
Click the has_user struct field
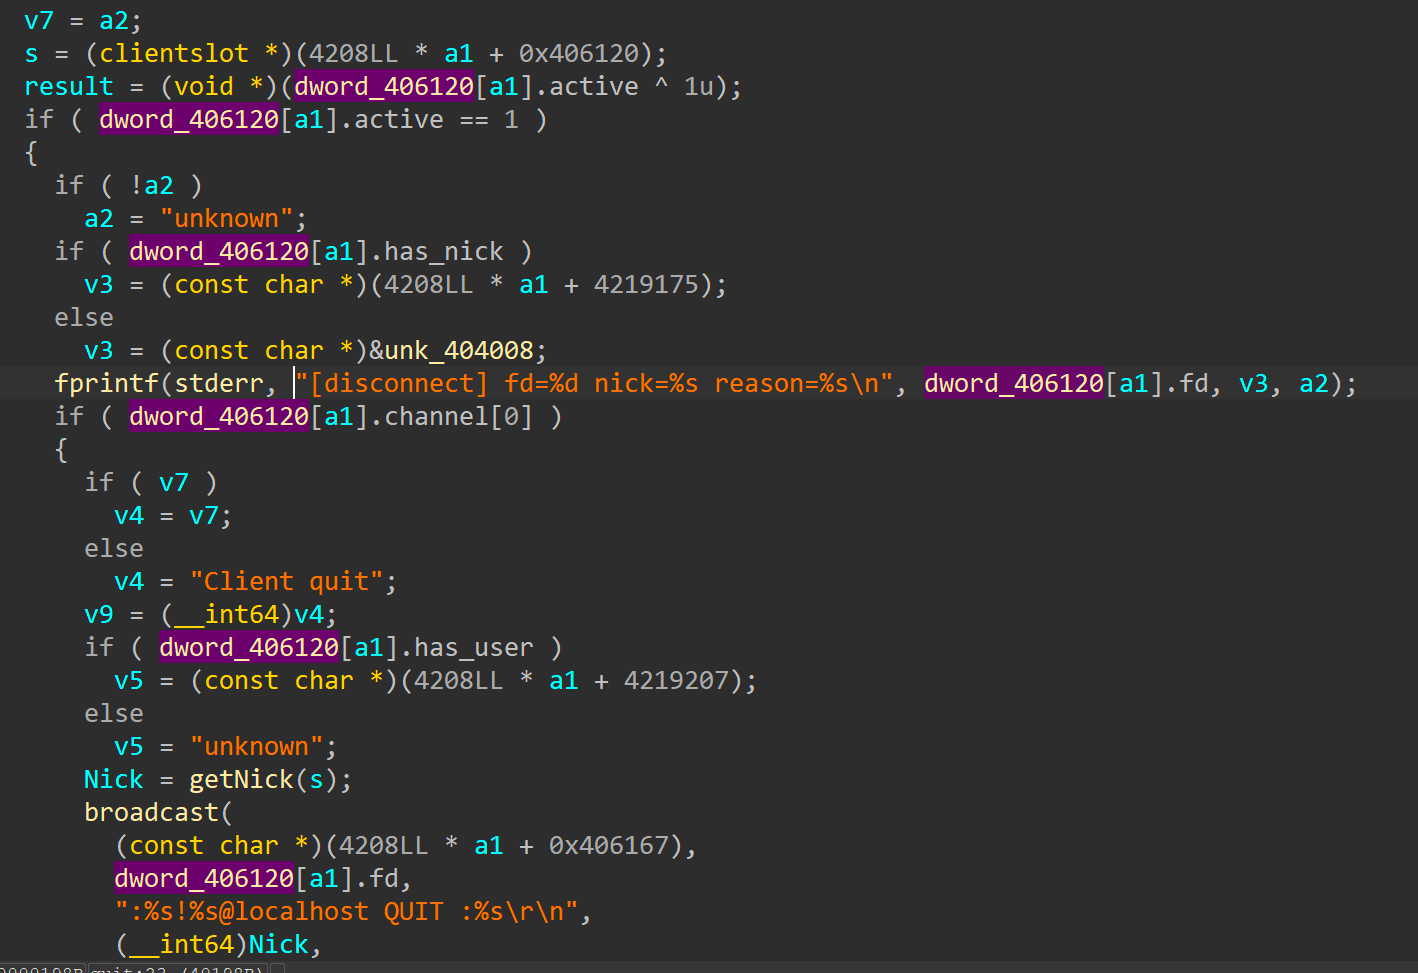point(474,647)
